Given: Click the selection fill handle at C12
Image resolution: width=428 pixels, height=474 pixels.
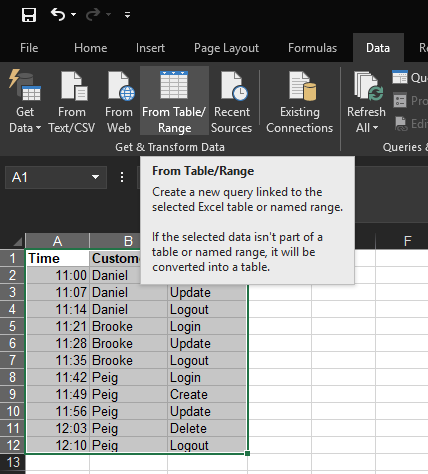Looking at the screenshot, I should pyautogui.click(x=247, y=453).
